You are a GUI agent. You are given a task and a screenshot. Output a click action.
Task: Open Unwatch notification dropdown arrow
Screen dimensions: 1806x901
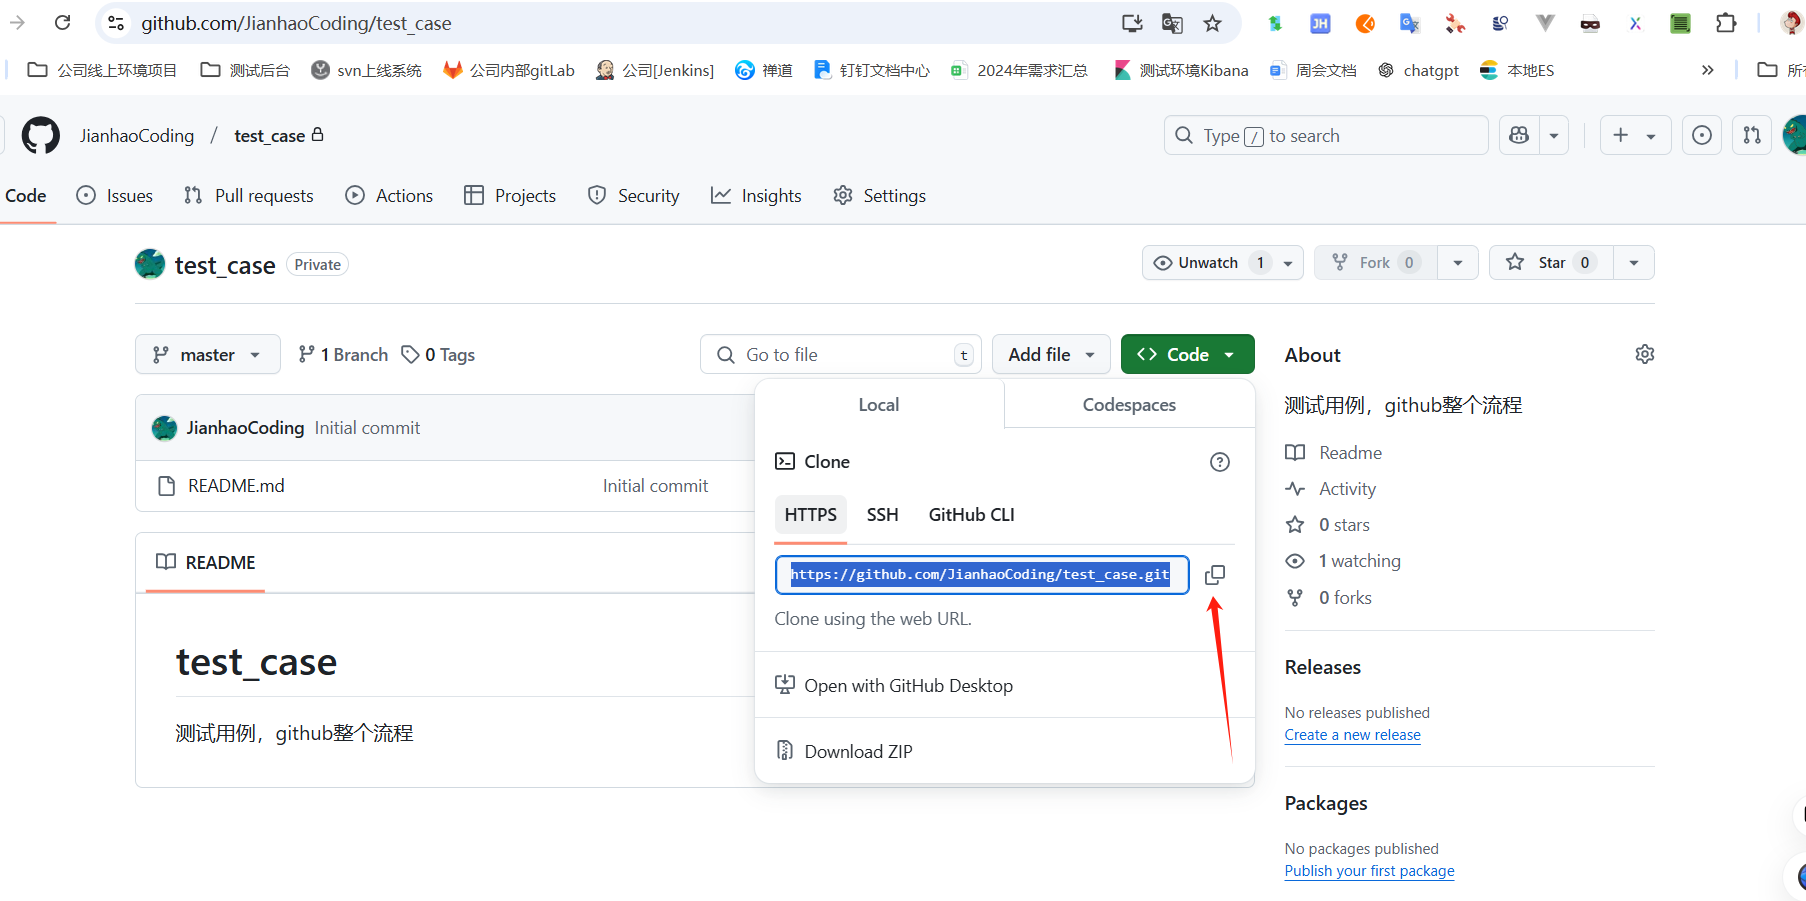pyautogui.click(x=1288, y=263)
